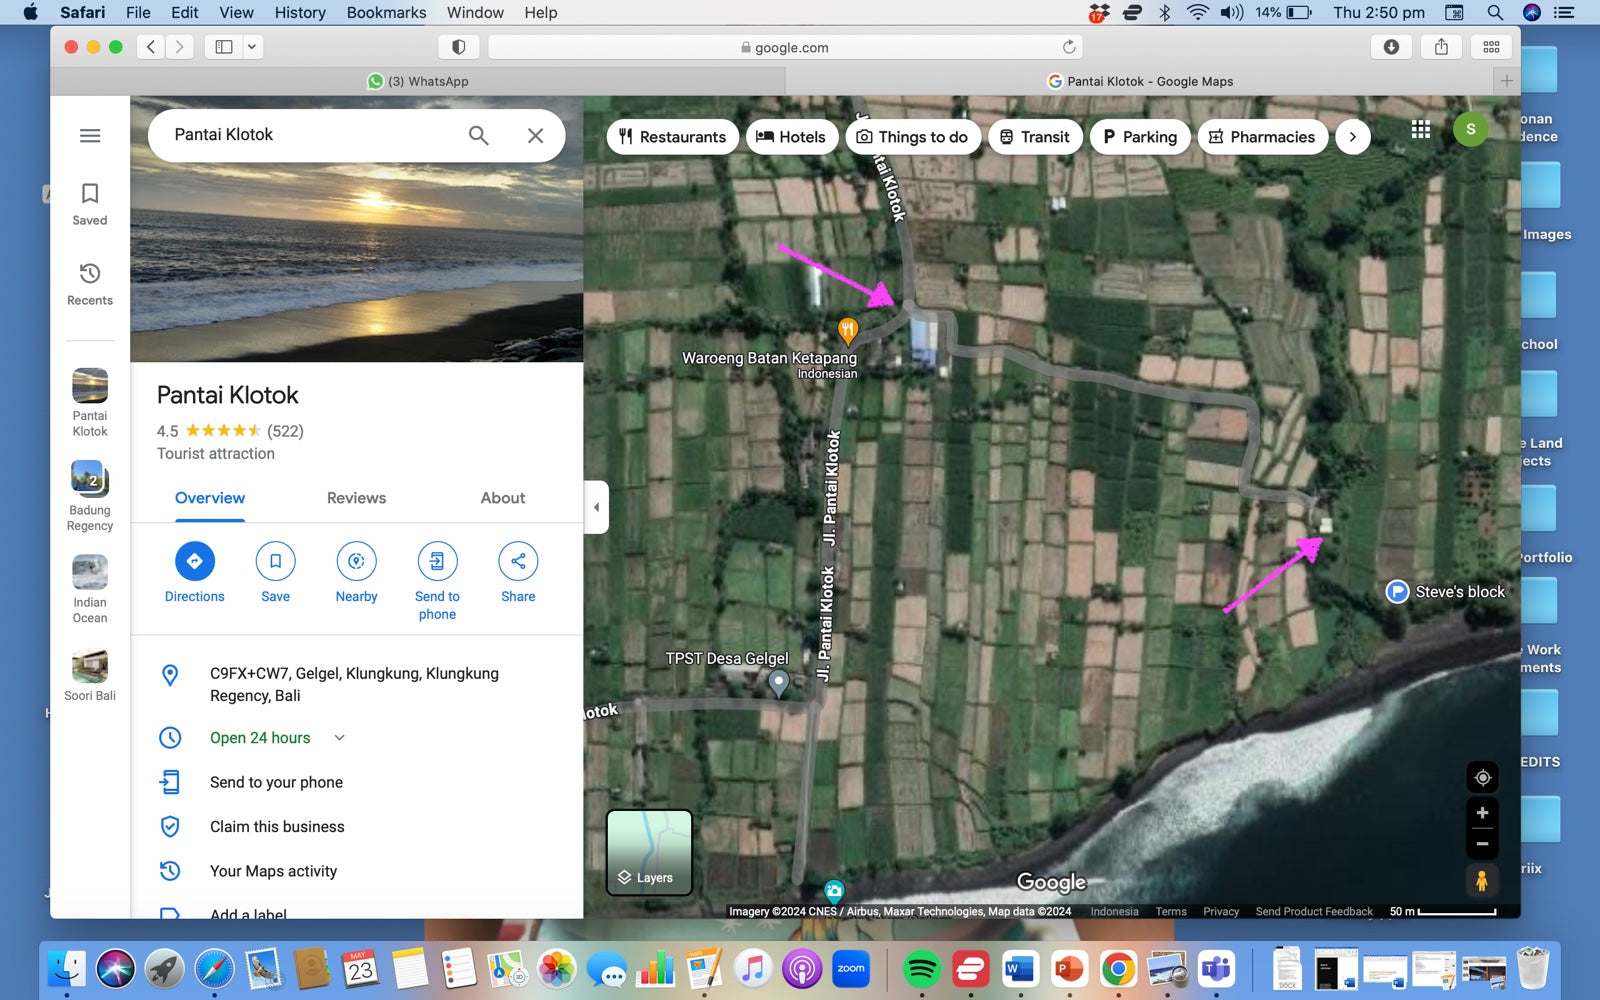Open the Google apps grid icon
Viewport: 1600px width, 1000px height.
[x=1420, y=129]
